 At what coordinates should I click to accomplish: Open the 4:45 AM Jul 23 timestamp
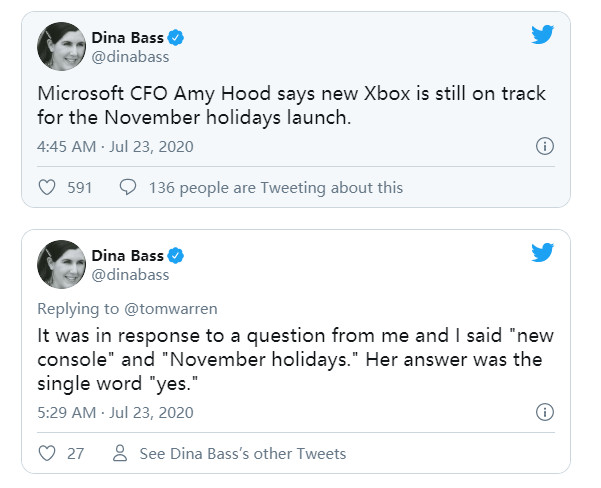115,146
